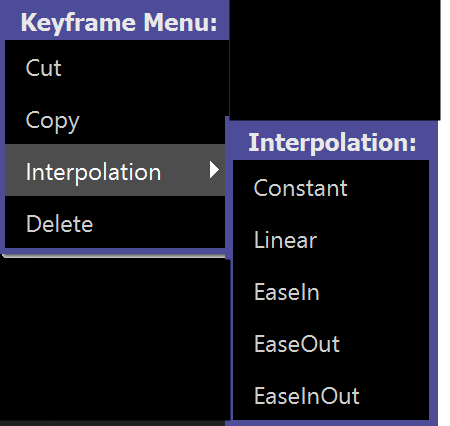Click Cut in the Keyframe Menu
The height and width of the screenshot is (426, 450).
point(115,66)
